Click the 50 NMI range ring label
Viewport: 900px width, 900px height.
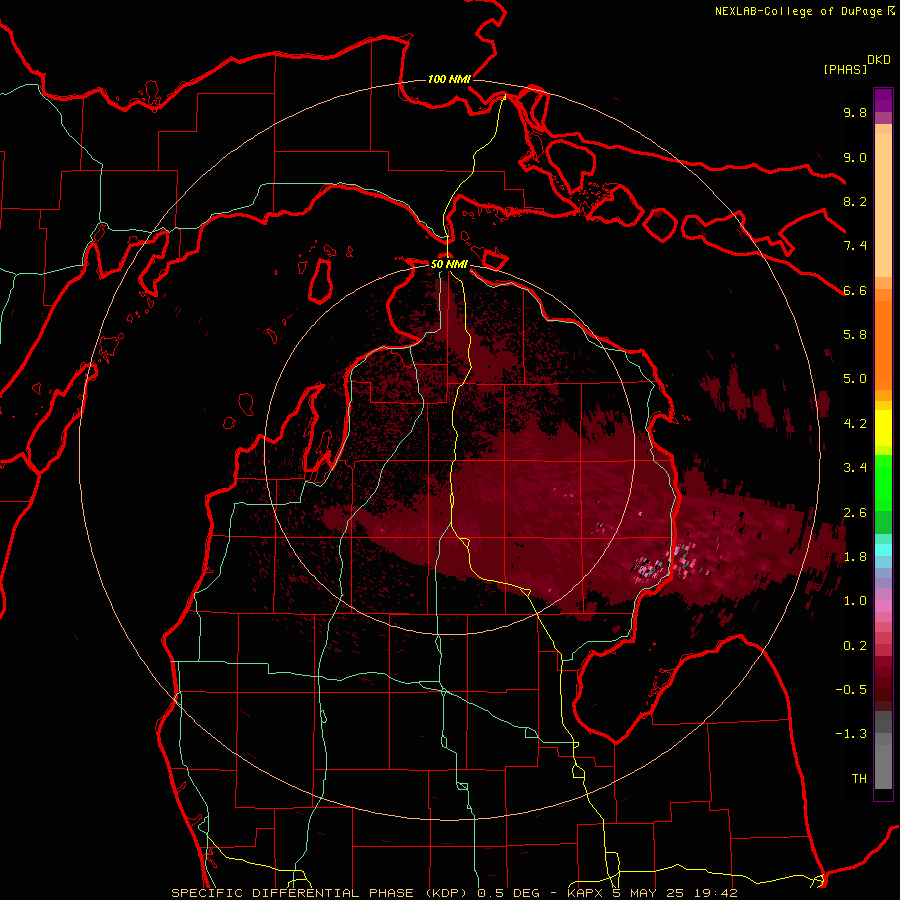point(449,264)
